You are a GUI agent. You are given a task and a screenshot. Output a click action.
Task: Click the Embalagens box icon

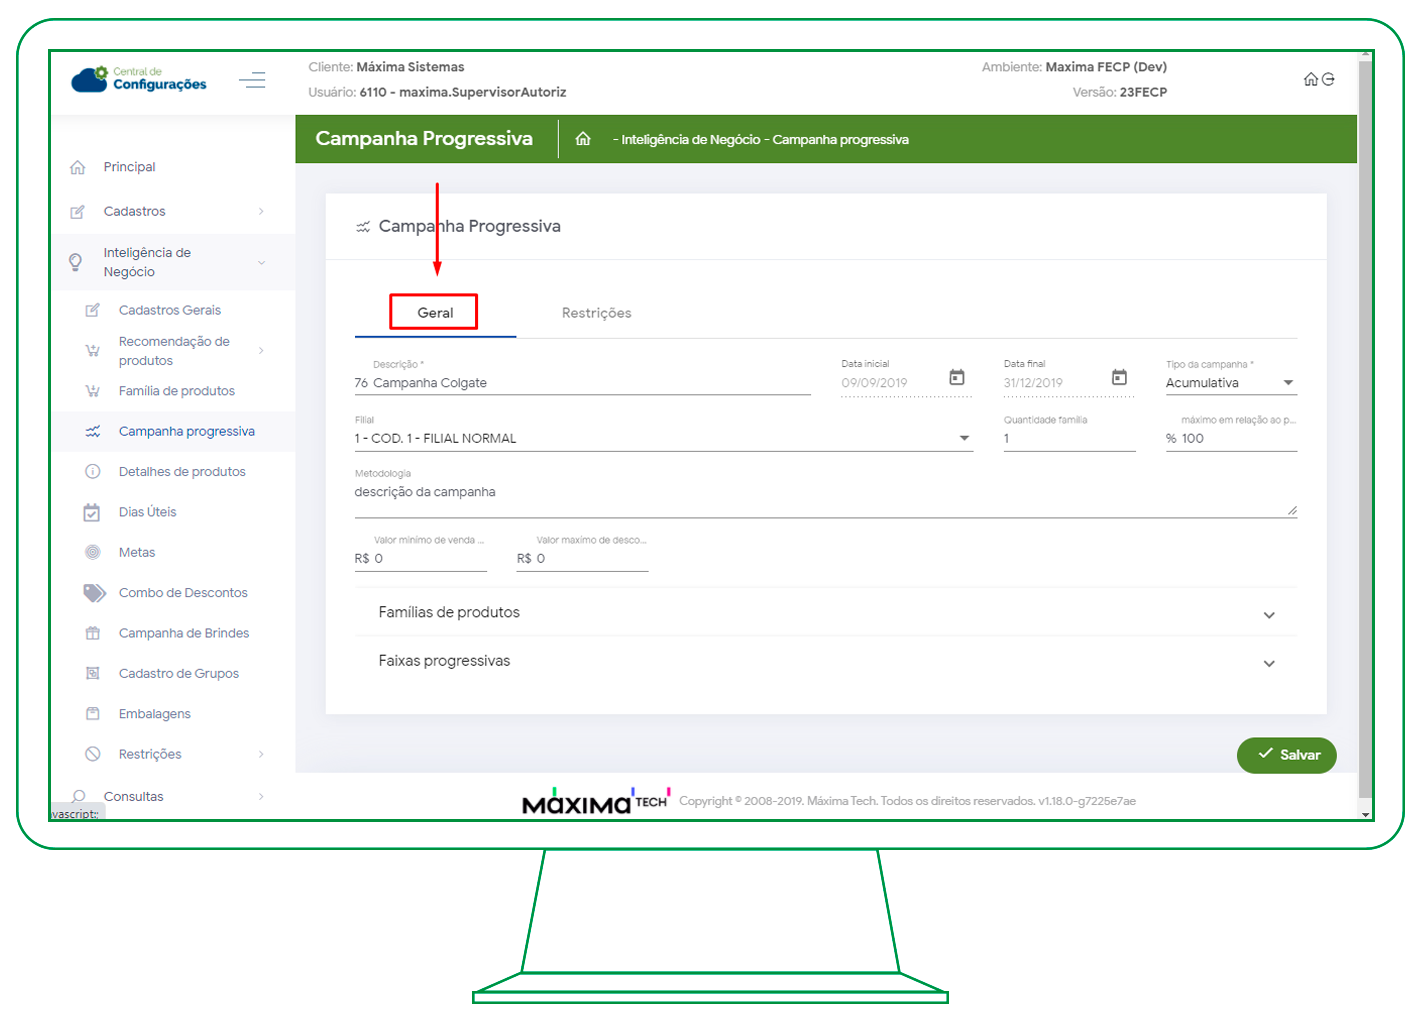point(92,714)
